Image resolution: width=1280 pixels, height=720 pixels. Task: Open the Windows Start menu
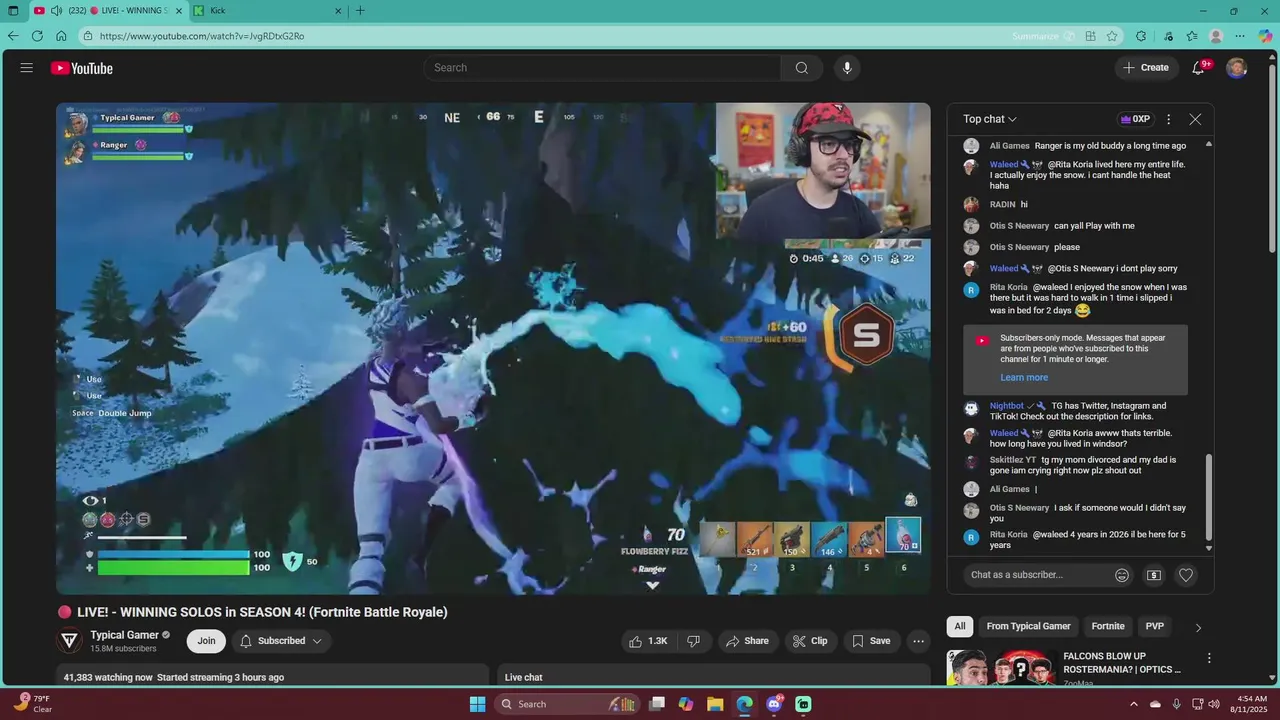(478, 704)
